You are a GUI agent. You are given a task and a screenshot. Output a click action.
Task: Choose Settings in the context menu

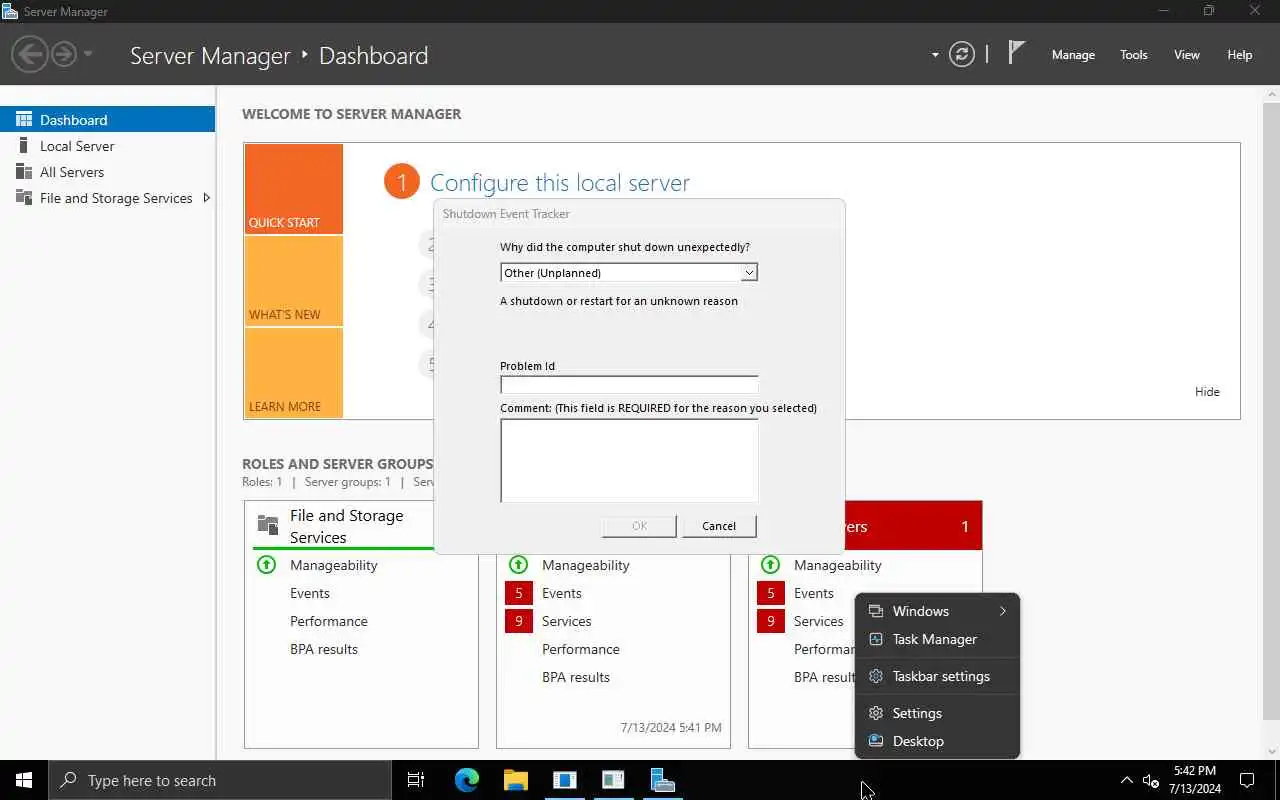pos(937,713)
